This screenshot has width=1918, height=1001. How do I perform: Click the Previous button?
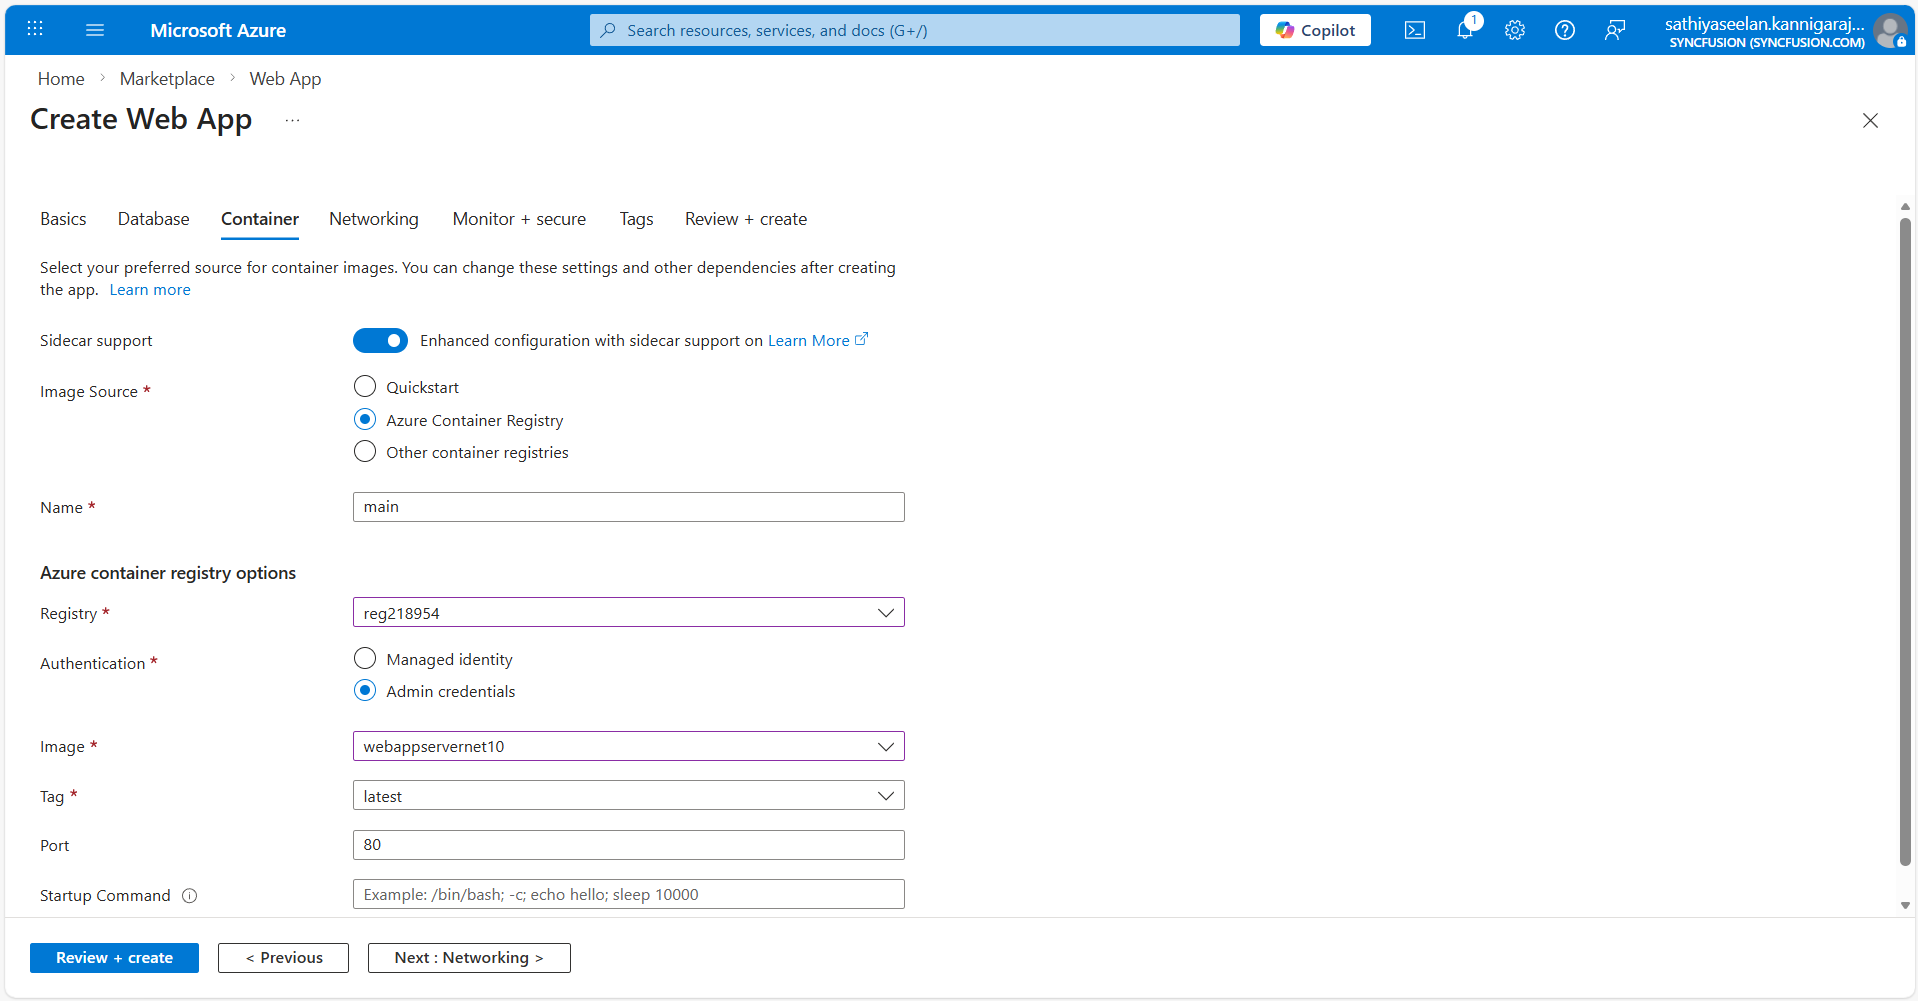[283, 958]
